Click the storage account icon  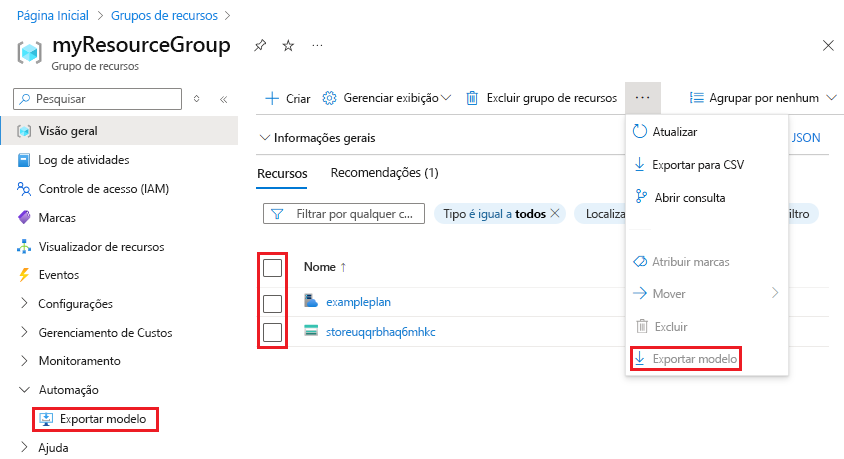pyautogui.click(x=311, y=330)
